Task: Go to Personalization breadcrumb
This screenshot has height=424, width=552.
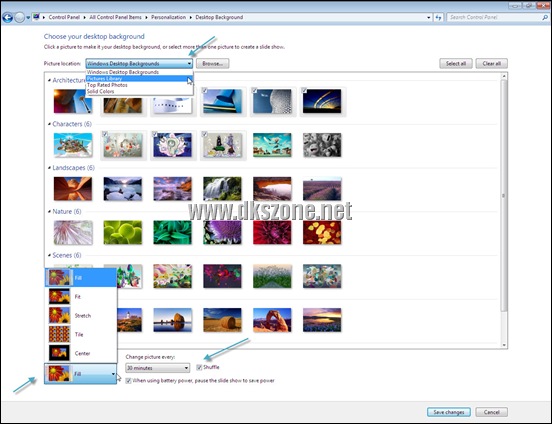Action: [168, 17]
